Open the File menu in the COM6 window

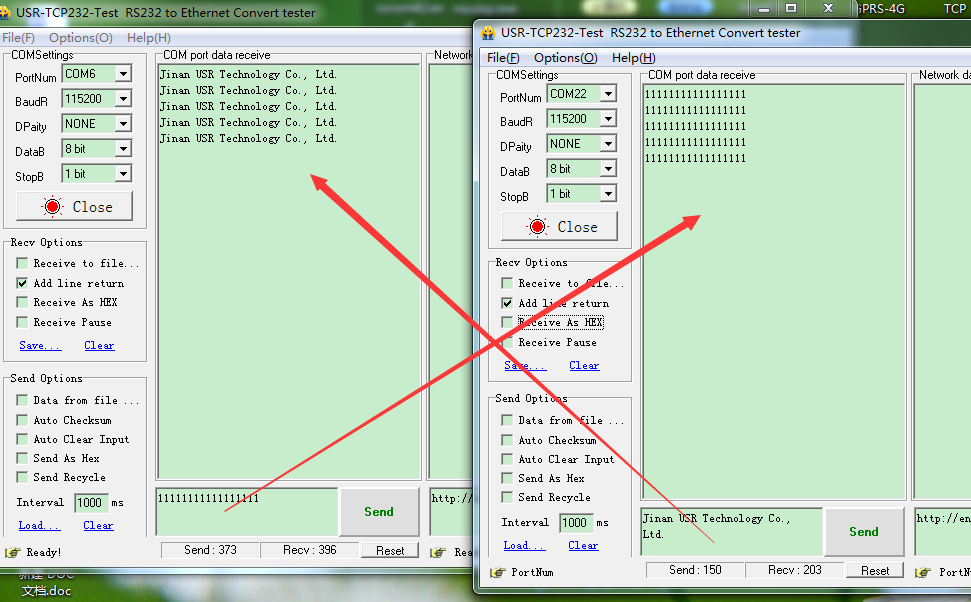click(x=18, y=38)
